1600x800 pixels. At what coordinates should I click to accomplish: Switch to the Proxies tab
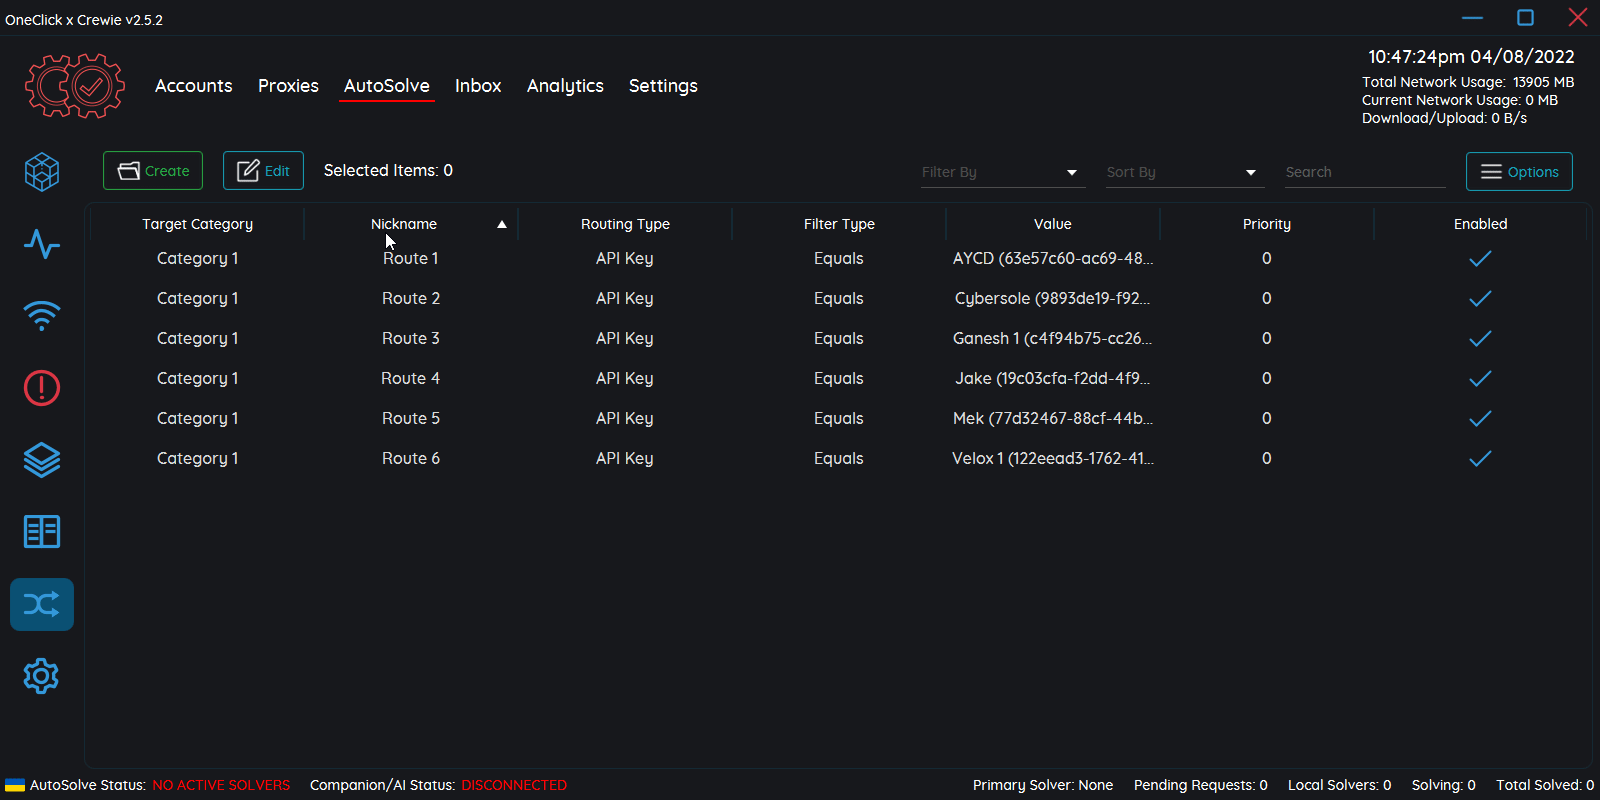pyautogui.click(x=288, y=86)
